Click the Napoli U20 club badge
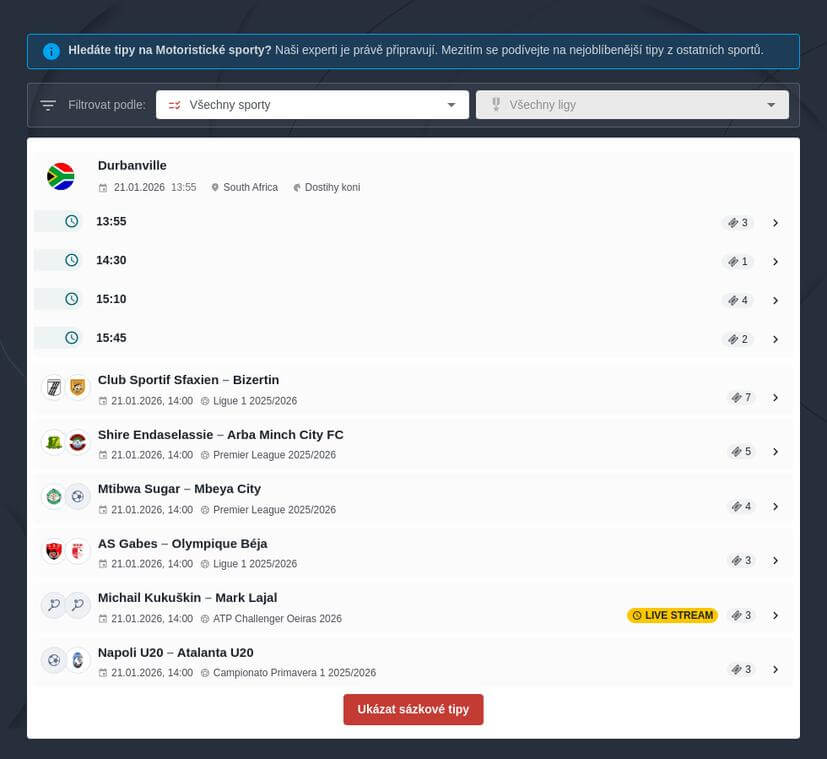 click(x=54, y=659)
